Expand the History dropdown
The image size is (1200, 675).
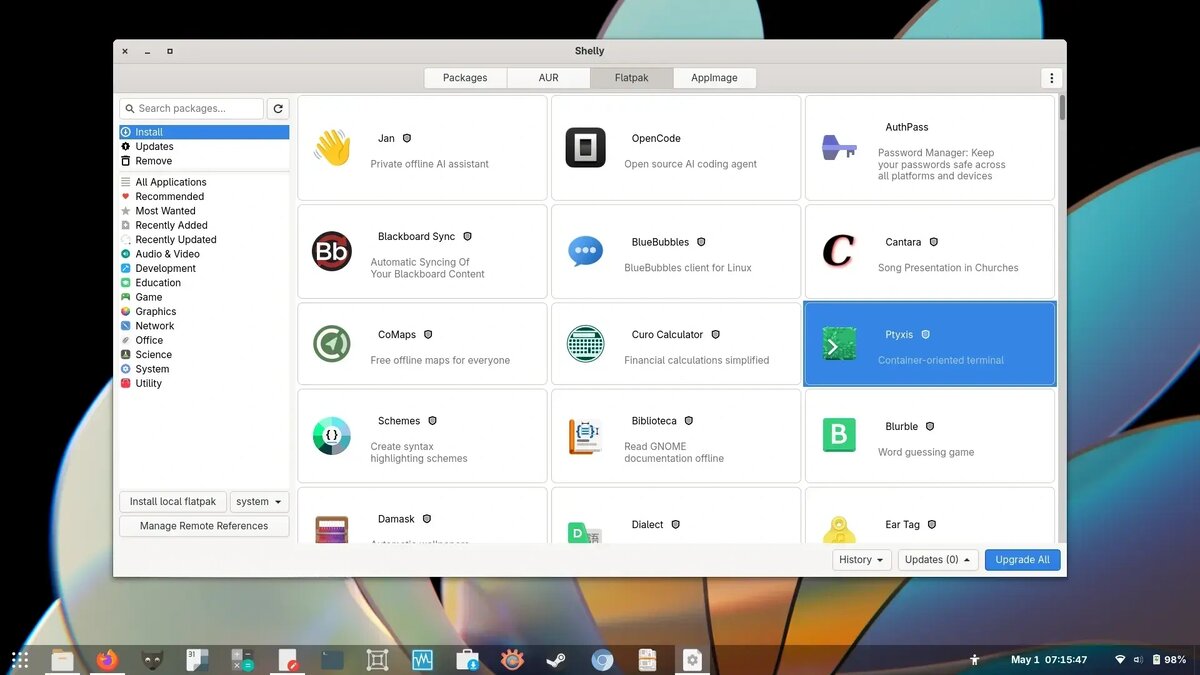[862, 560]
